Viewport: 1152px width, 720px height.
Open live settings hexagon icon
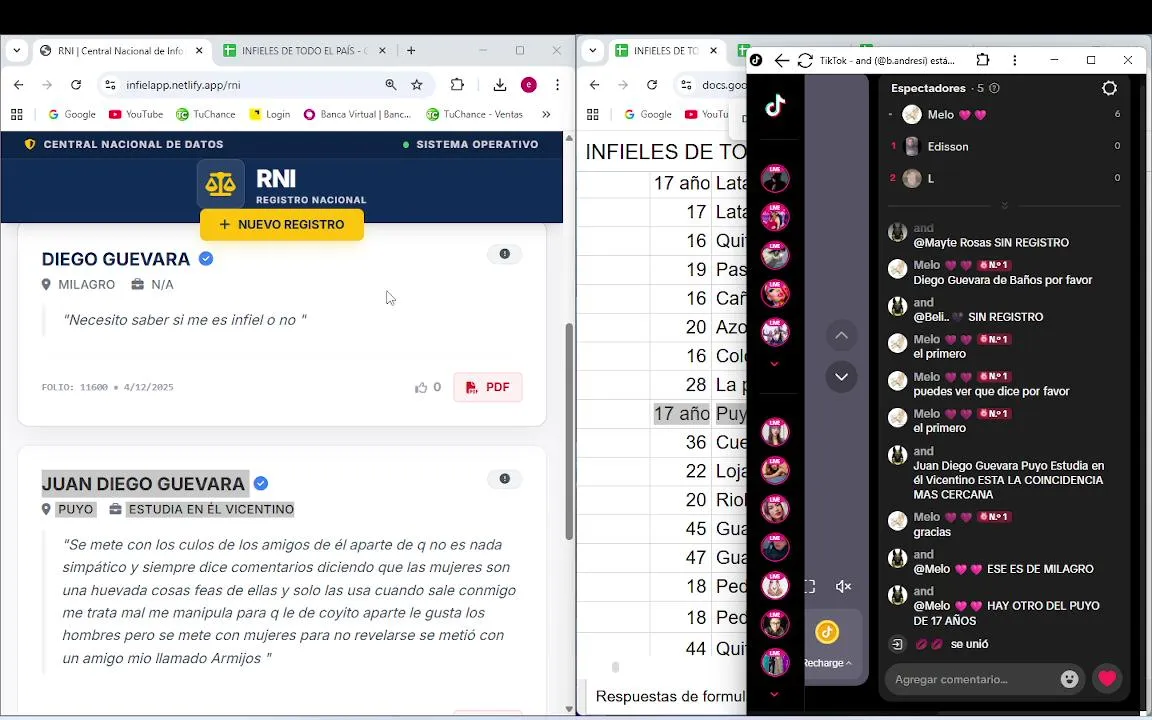pyautogui.click(x=1109, y=88)
